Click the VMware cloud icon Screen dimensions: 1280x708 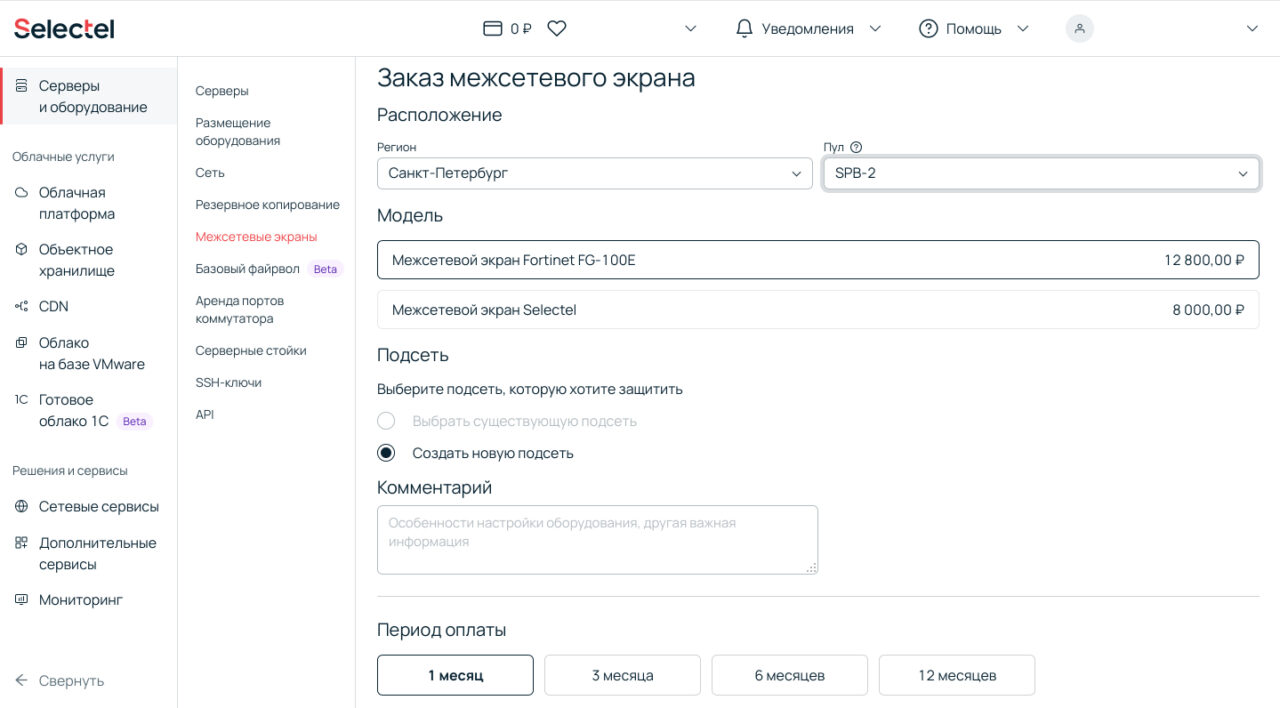click(x=21, y=343)
